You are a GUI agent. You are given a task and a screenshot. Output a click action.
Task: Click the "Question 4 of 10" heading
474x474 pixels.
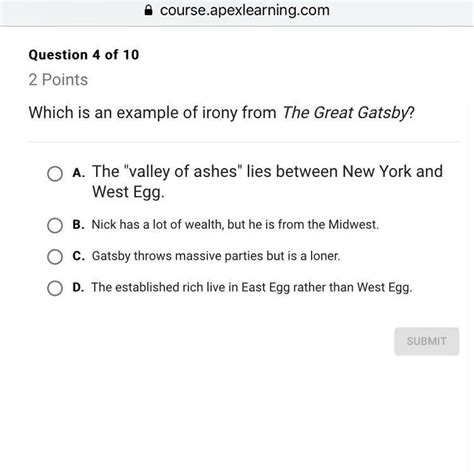(84, 55)
